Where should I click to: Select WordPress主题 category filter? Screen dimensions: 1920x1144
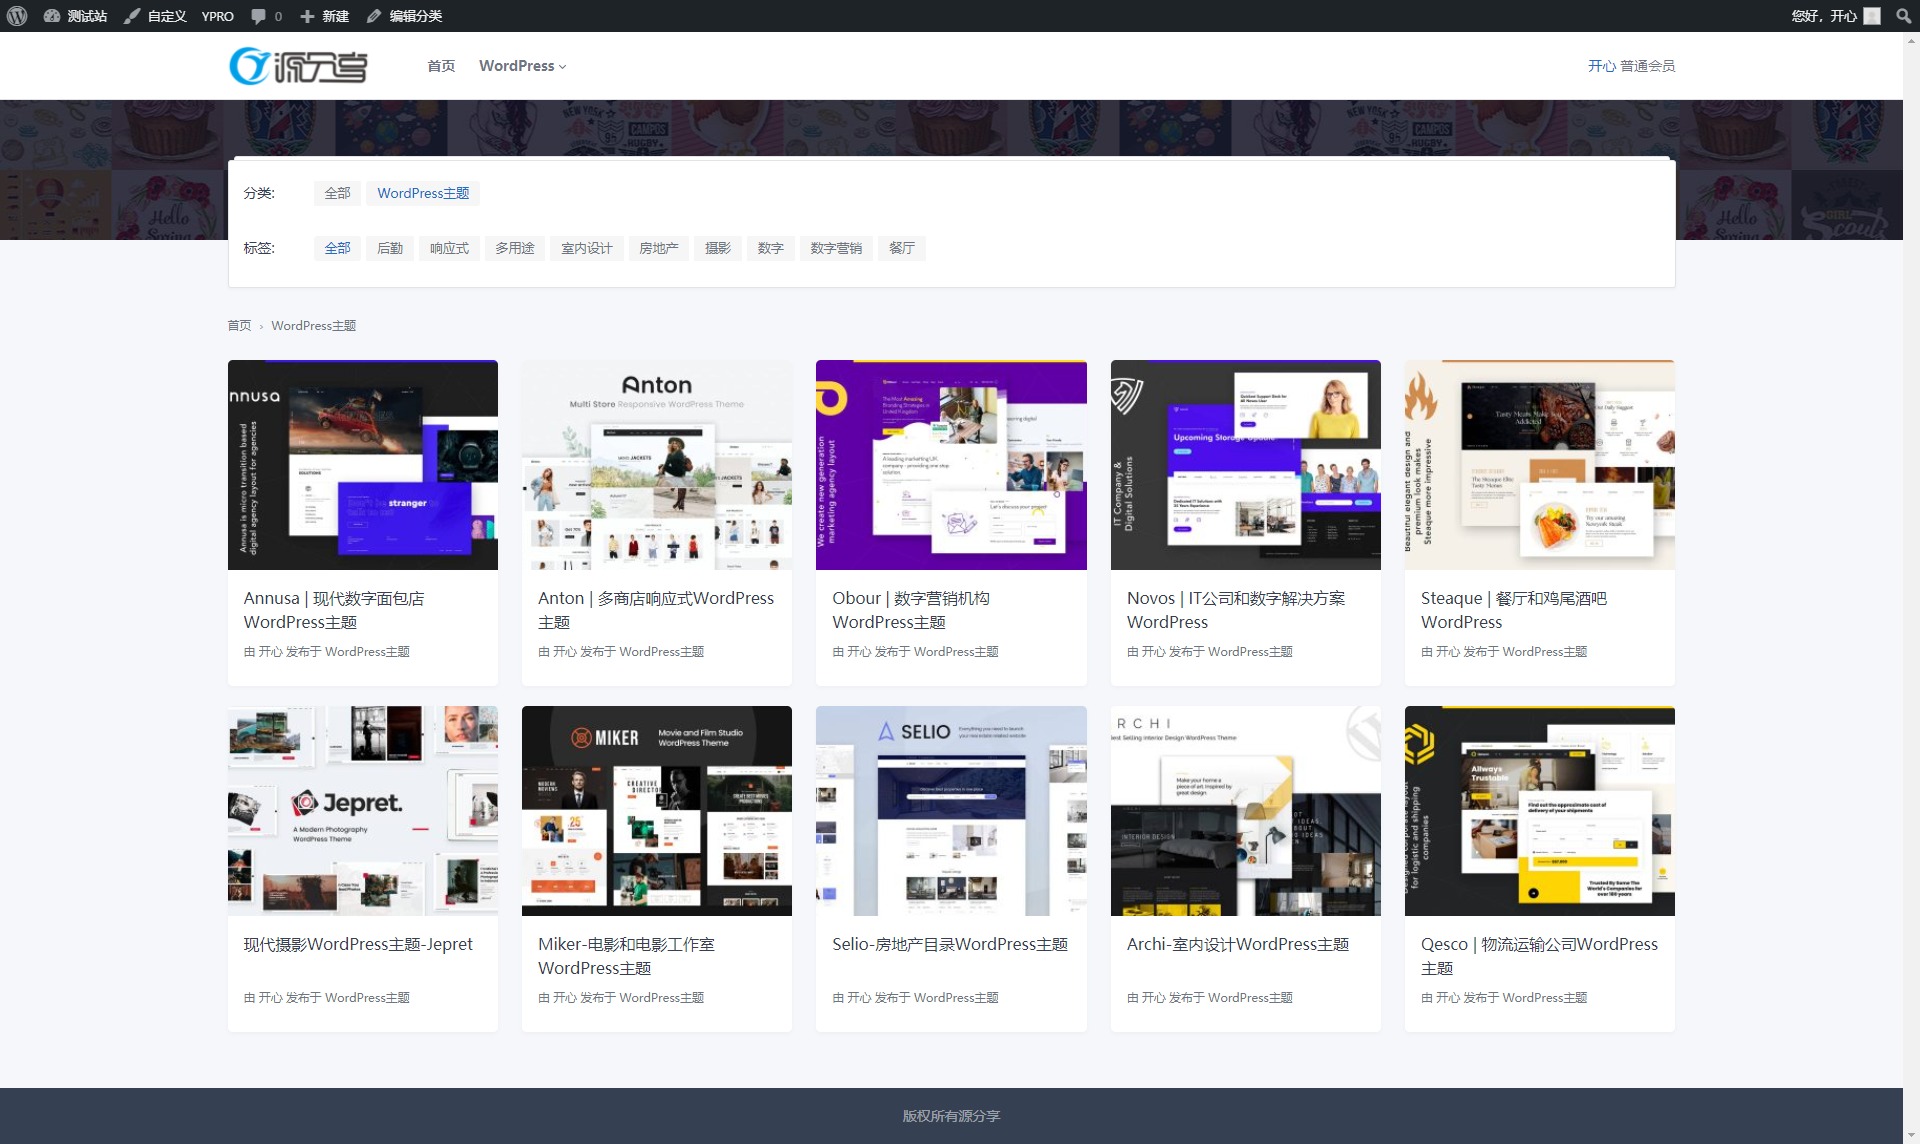pos(423,193)
